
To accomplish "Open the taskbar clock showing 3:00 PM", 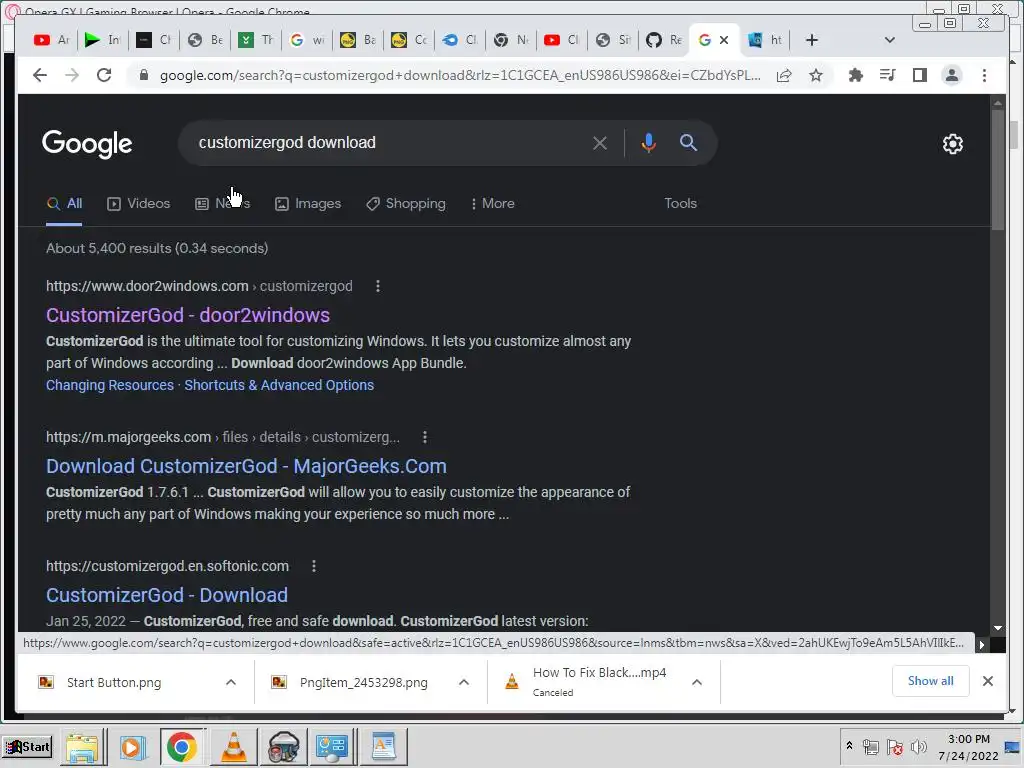I will click(968, 747).
